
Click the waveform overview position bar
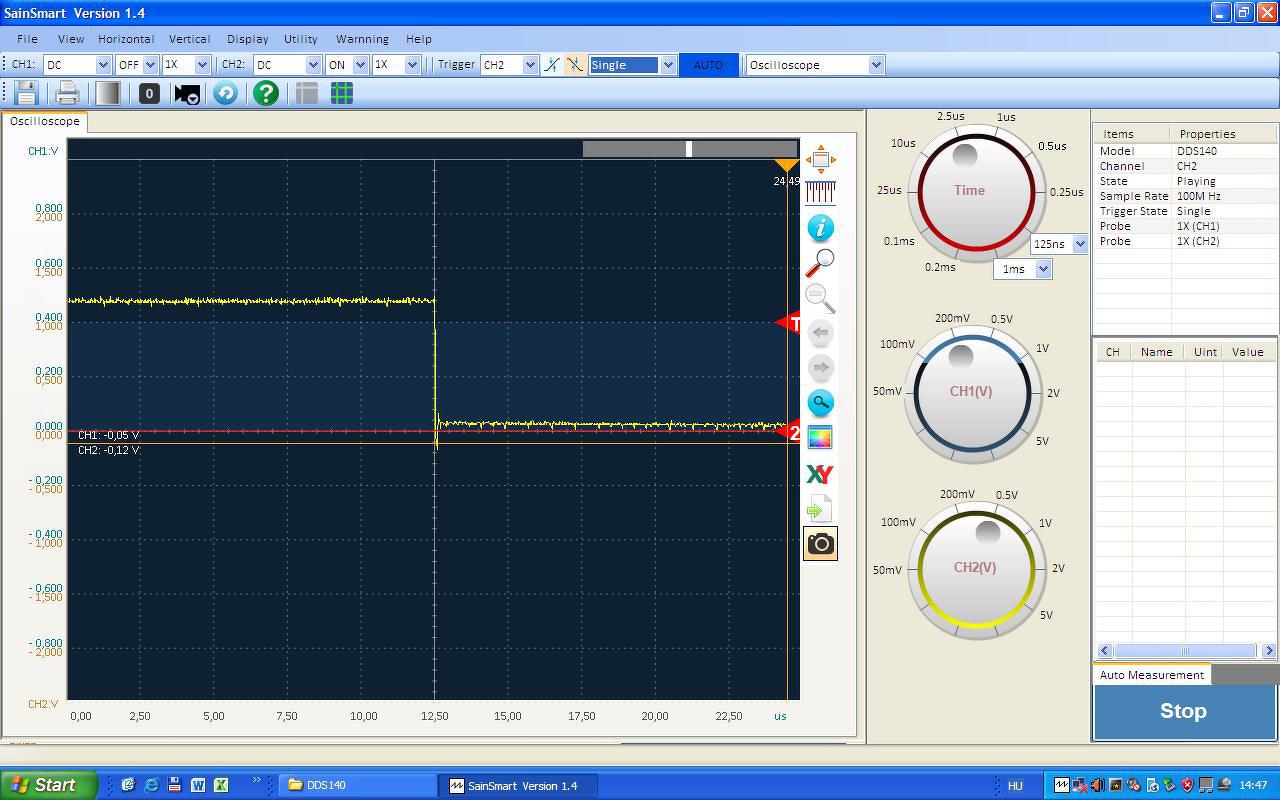(689, 149)
